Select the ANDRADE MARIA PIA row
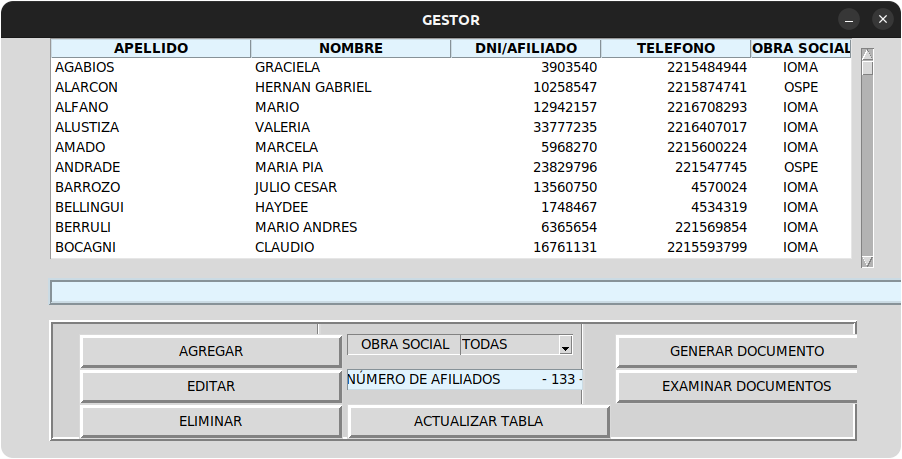 (300, 167)
